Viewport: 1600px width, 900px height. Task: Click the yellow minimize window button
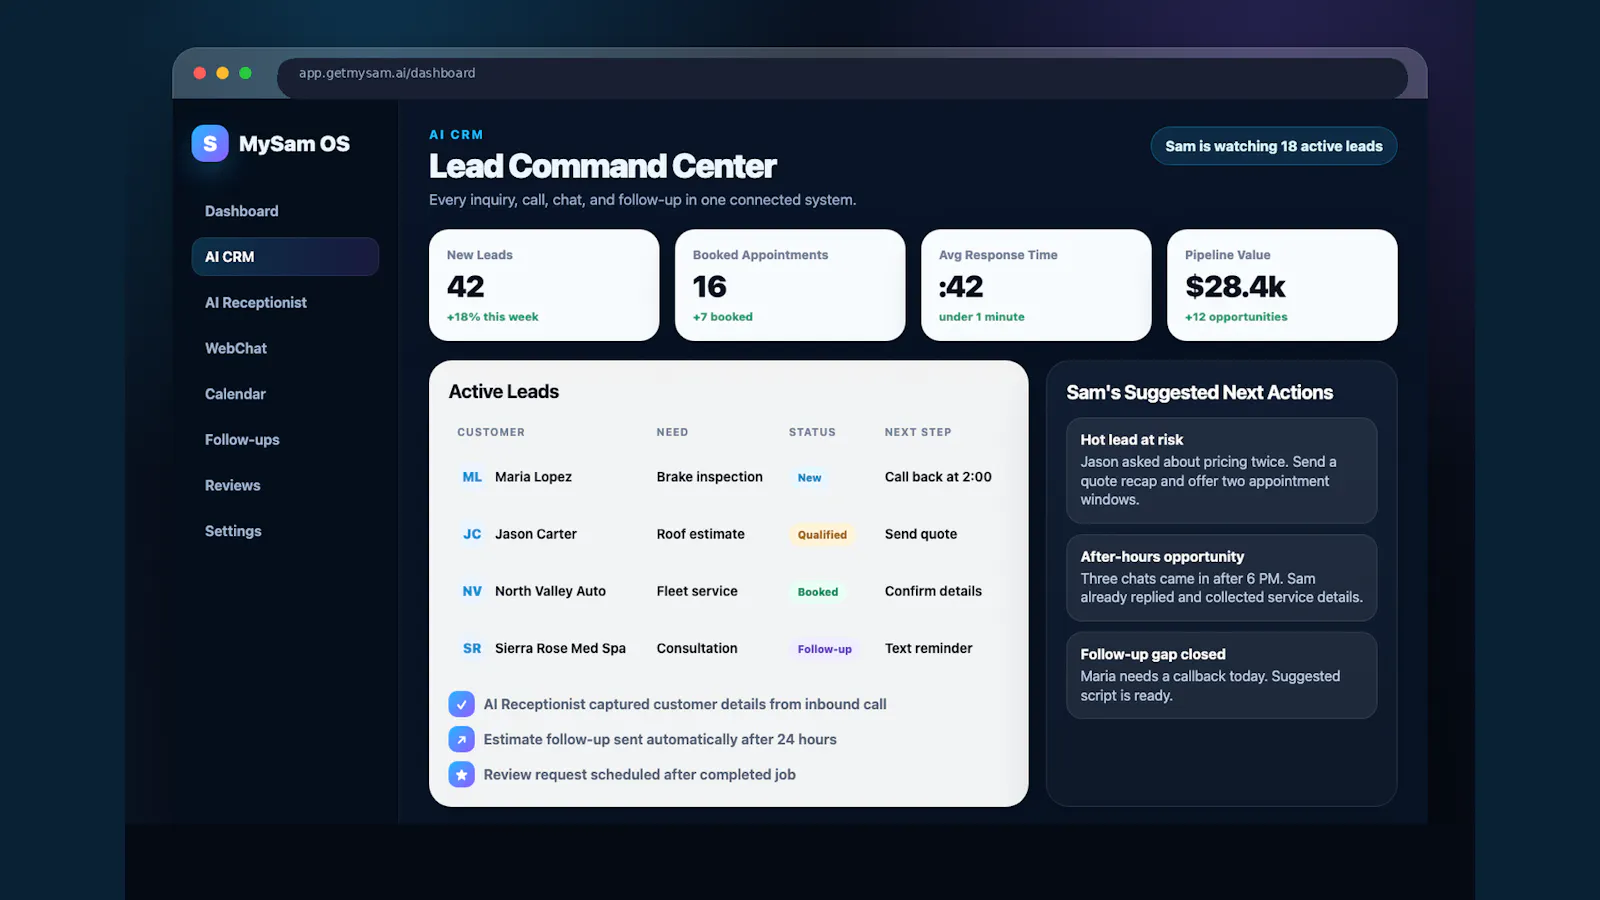tap(223, 73)
